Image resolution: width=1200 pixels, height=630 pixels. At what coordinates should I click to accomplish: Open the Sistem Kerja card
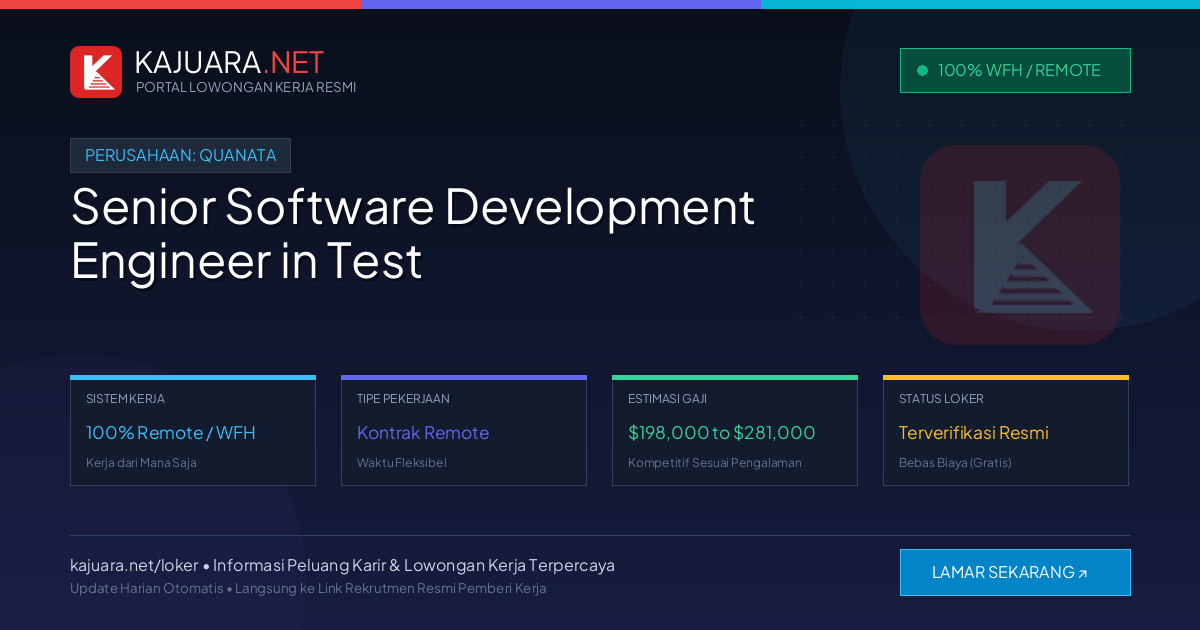tap(193, 431)
